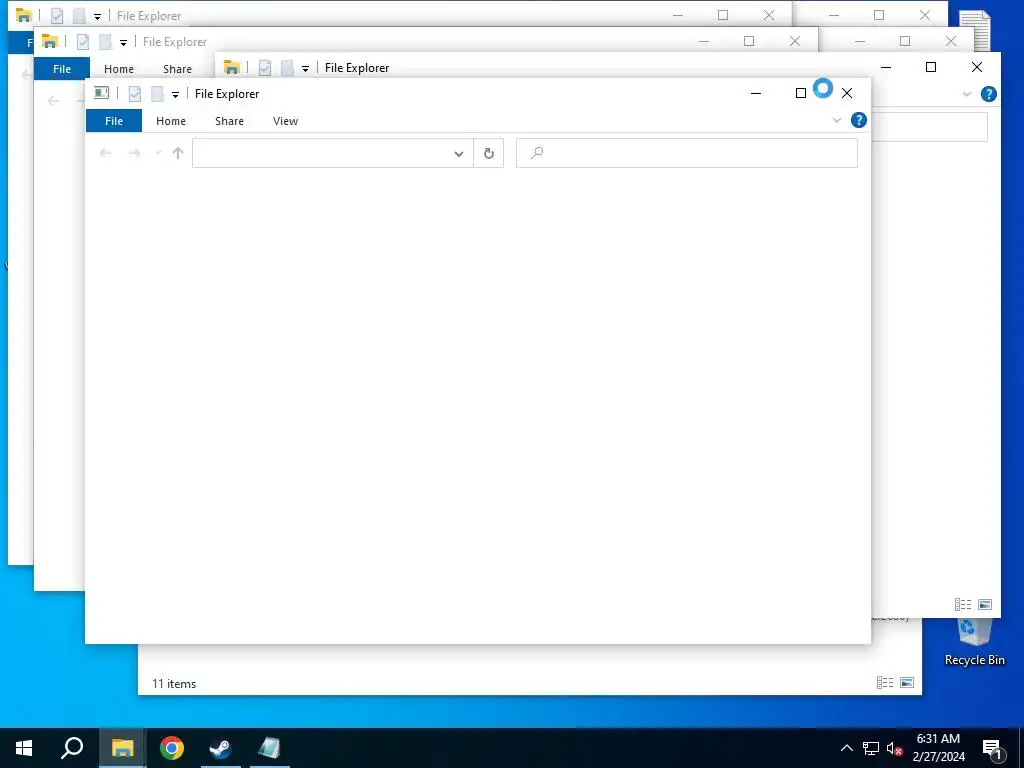Viewport: 1024px width, 768px height.
Task: Switch 11 items window to large icons view
Action: pos(906,682)
